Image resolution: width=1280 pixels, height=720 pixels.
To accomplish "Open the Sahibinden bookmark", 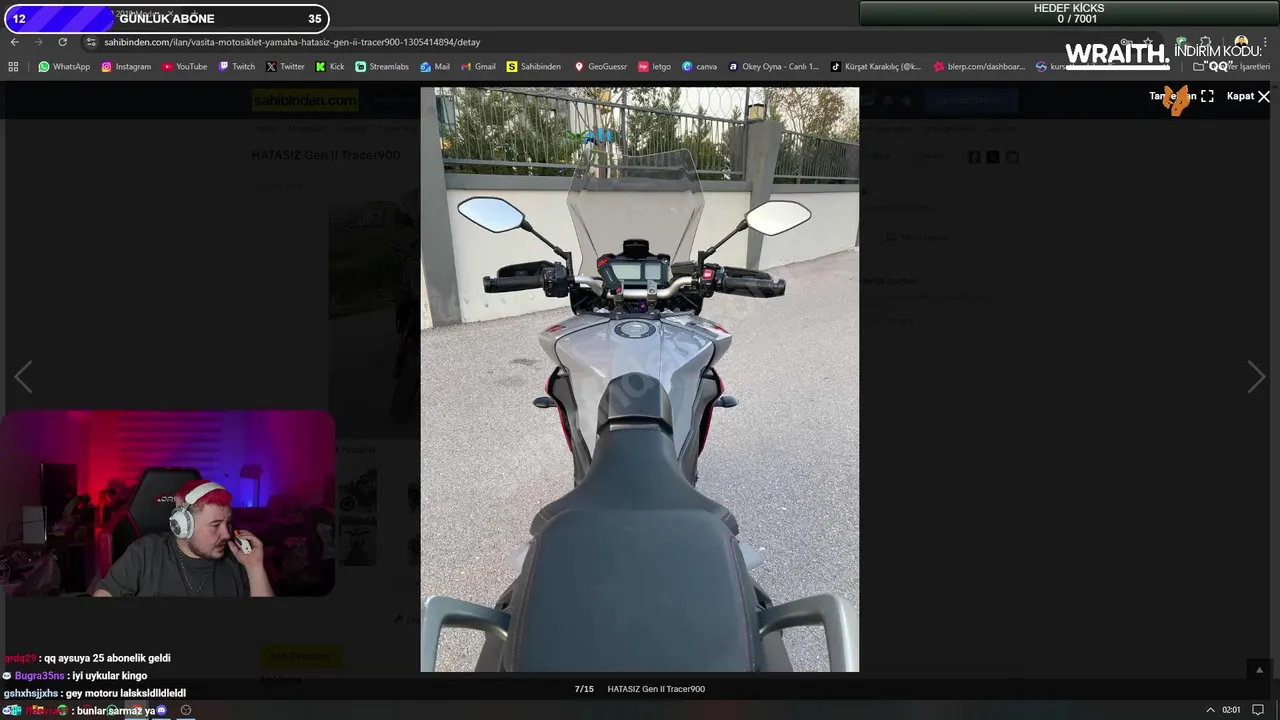I will (x=534, y=67).
